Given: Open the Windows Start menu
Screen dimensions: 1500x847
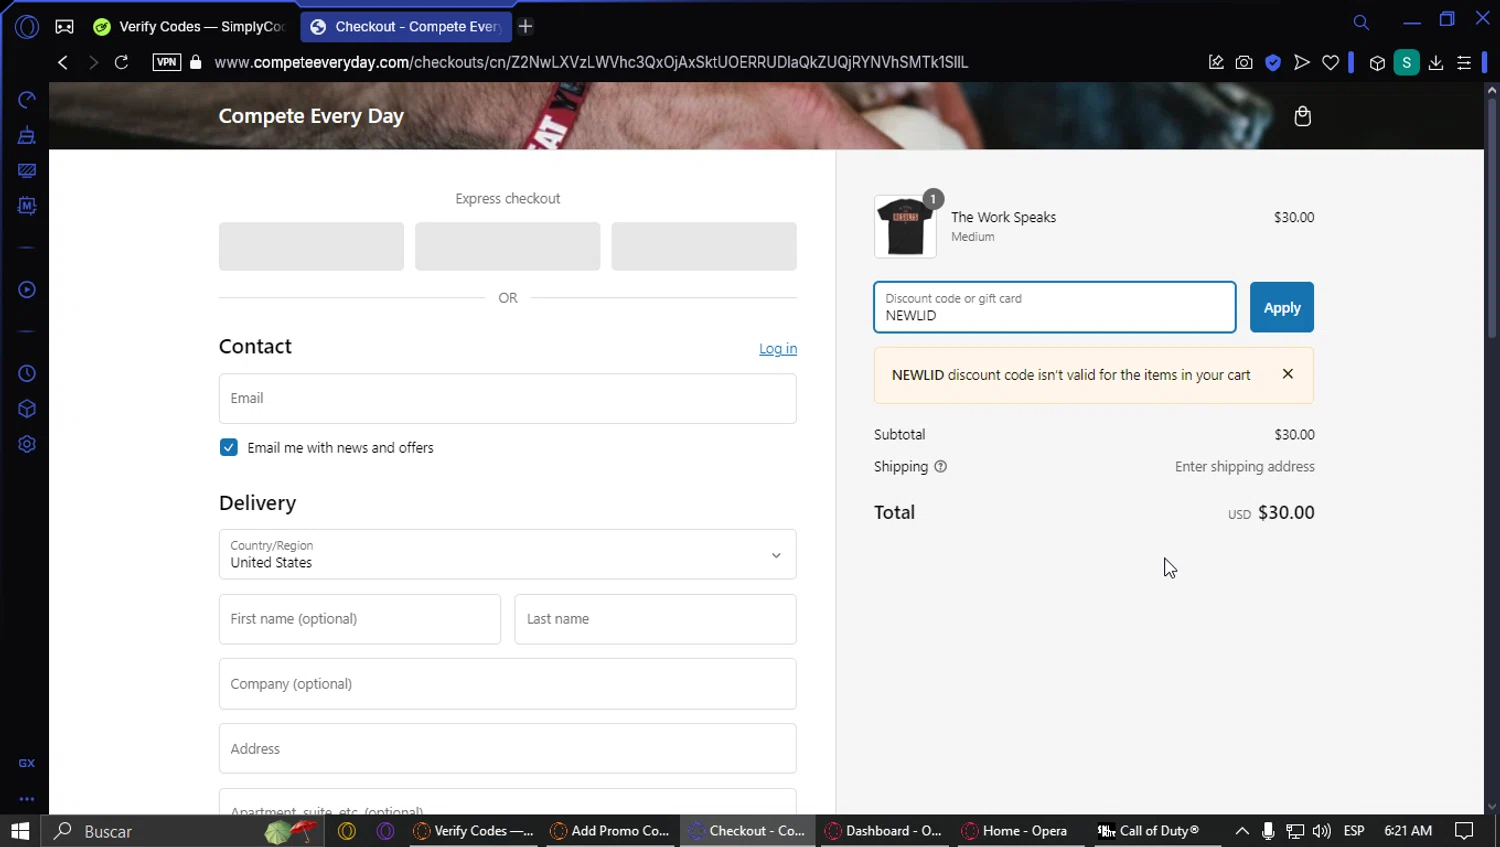Looking at the screenshot, I should point(20,831).
